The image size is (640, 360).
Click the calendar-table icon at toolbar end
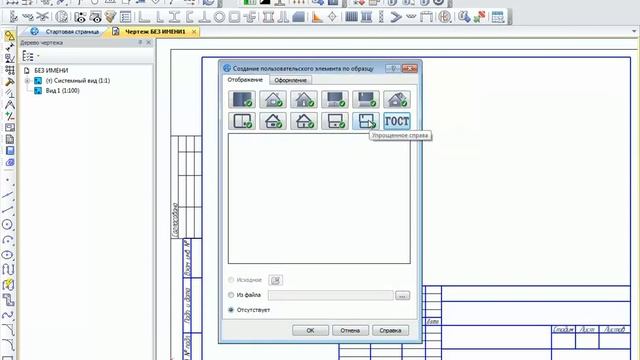coord(498,17)
